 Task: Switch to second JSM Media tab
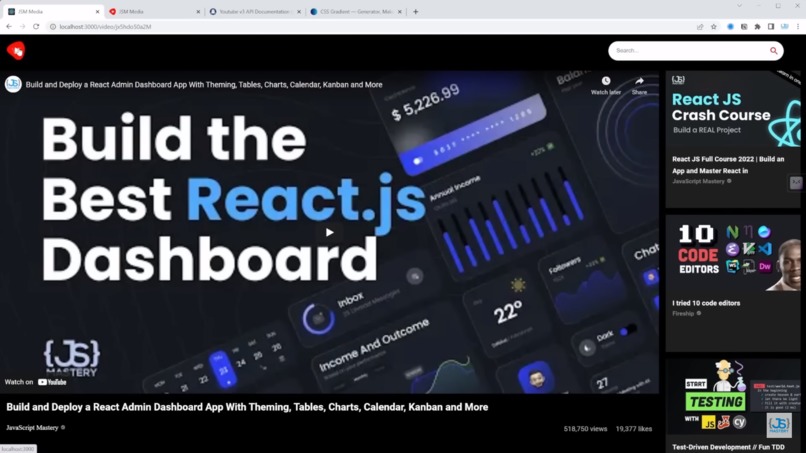click(x=153, y=11)
